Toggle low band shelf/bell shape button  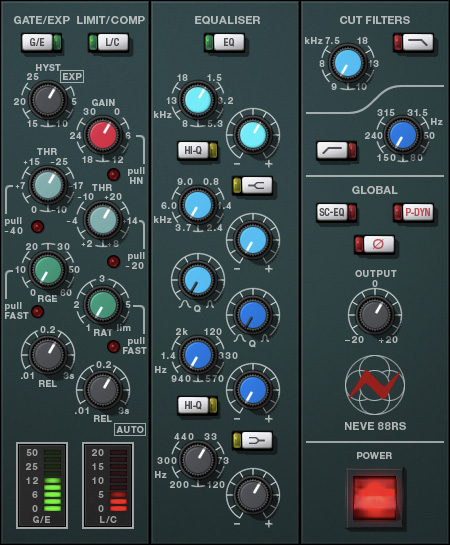(x=253, y=441)
